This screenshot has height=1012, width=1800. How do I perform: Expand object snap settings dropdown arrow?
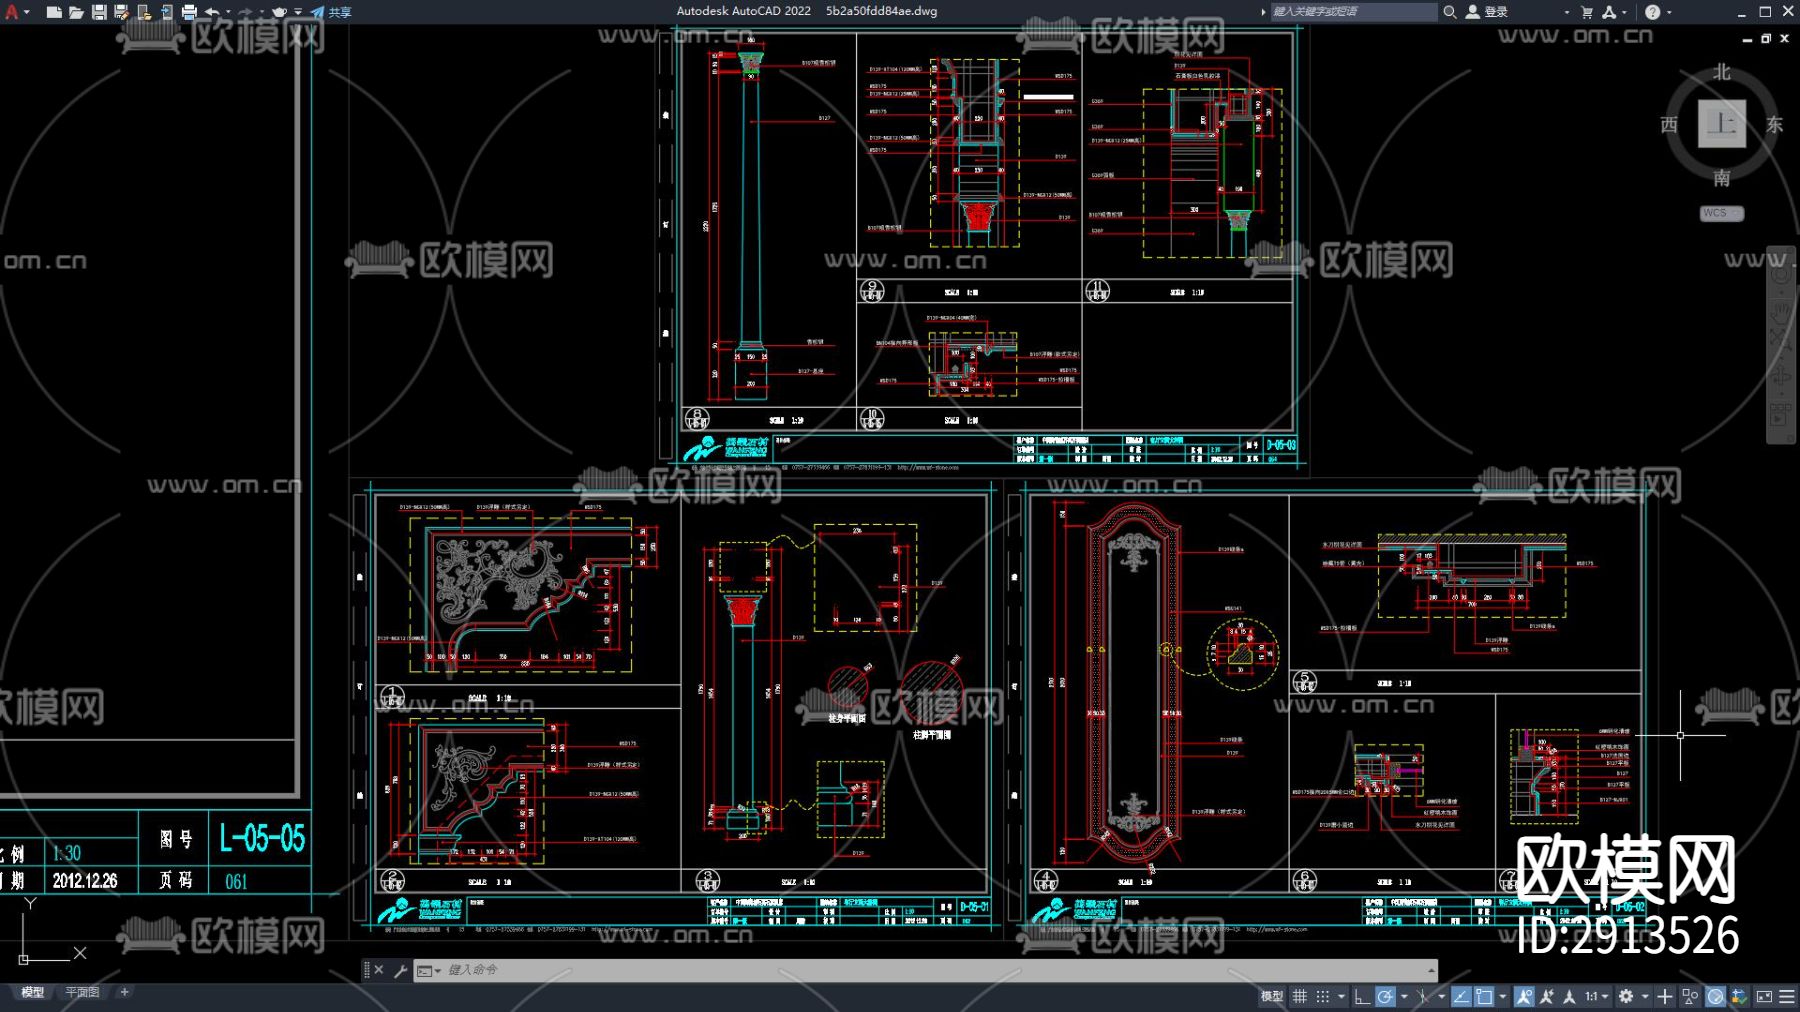pos(1503,997)
